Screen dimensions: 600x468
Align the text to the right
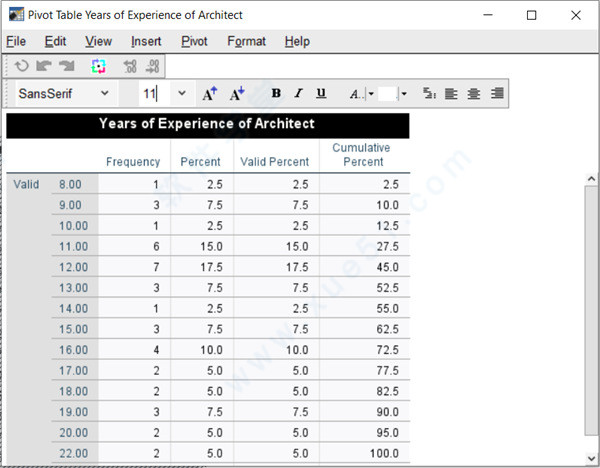(497, 94)
